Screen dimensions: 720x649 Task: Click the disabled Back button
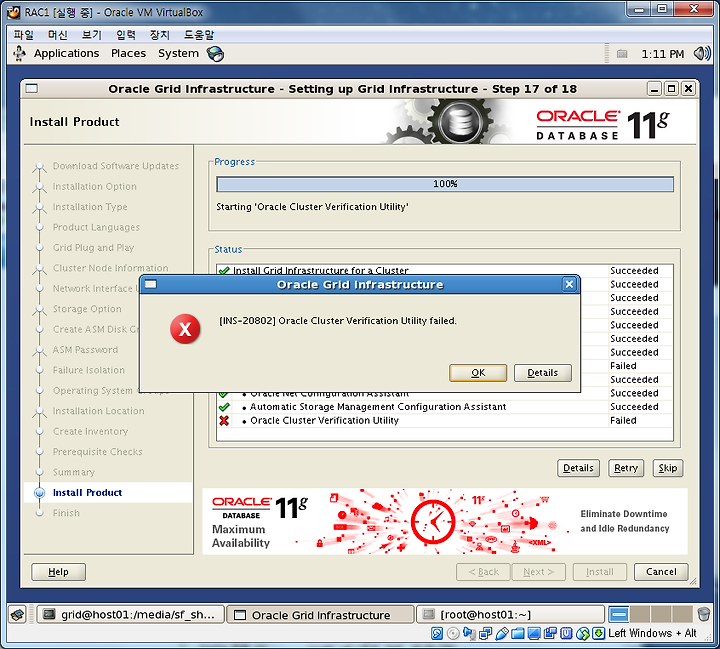tap(483, 572)
